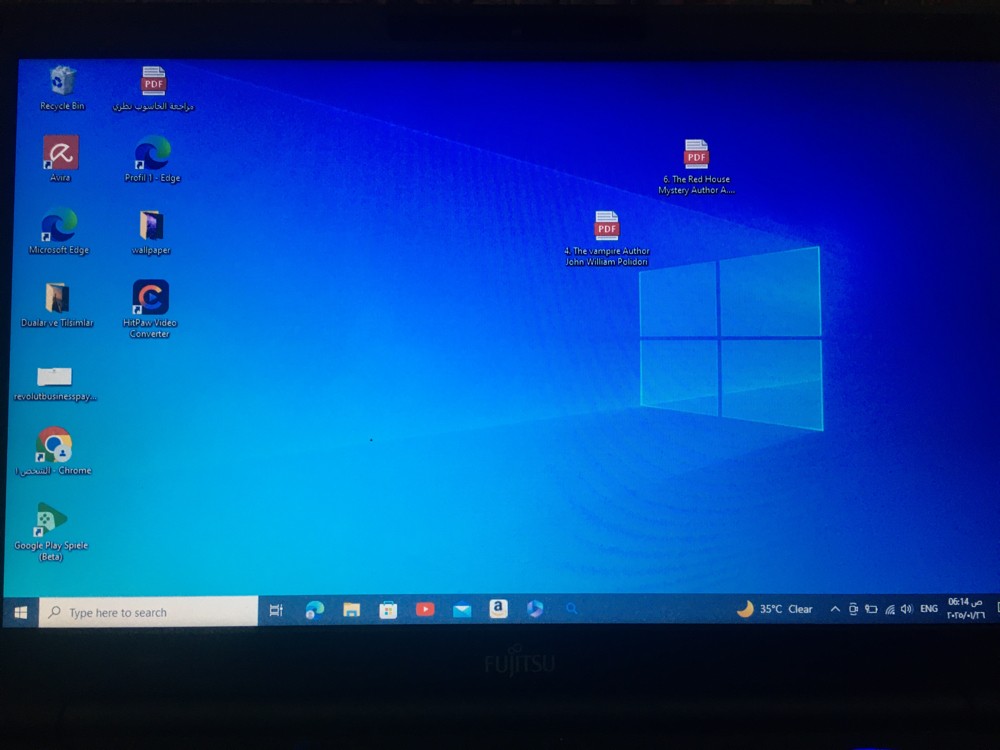Open the volume control in system tray
Viewport: 1000px width, 750px height.
(x=906, y=609)
